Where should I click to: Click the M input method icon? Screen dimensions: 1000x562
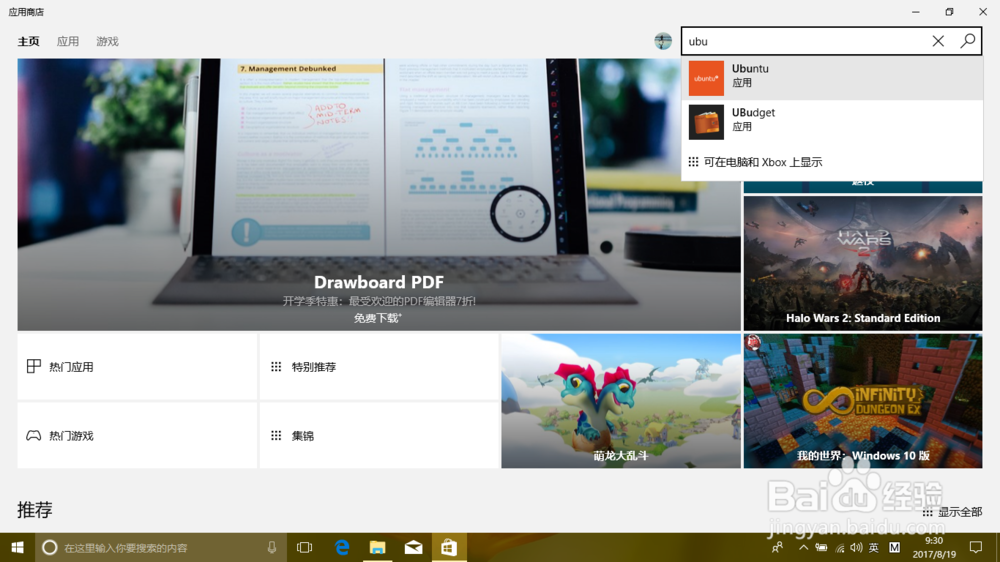895,547
